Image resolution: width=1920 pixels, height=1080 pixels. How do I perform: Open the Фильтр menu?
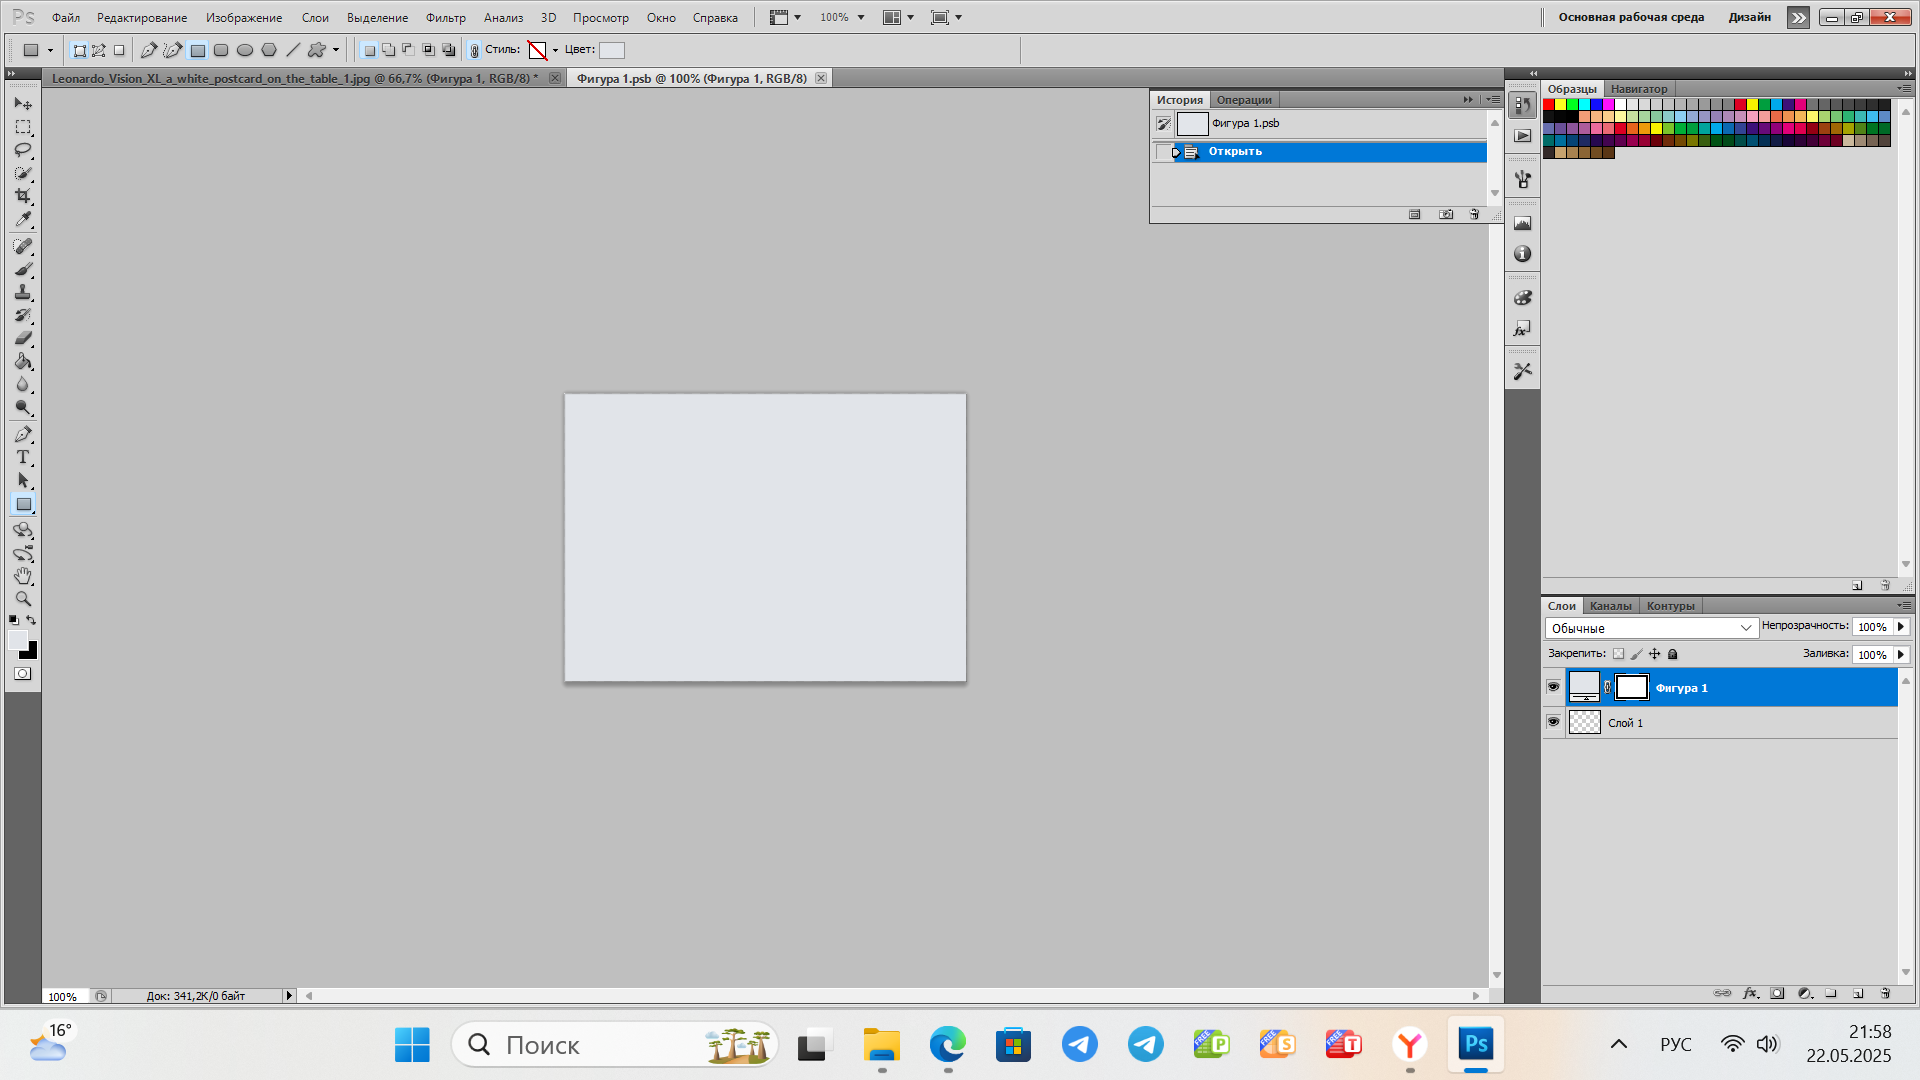click(x=445, y=18)
